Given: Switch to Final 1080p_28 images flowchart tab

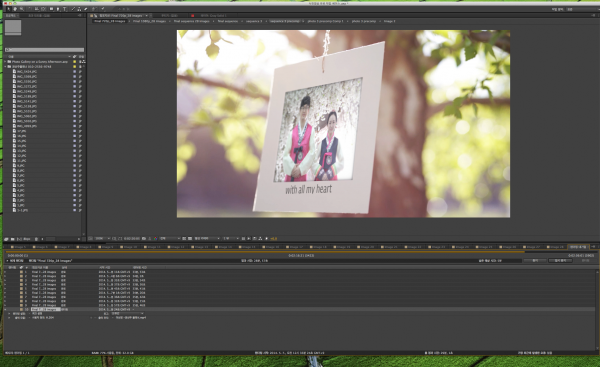Looking at the screenshot, I should pos(149,21).
